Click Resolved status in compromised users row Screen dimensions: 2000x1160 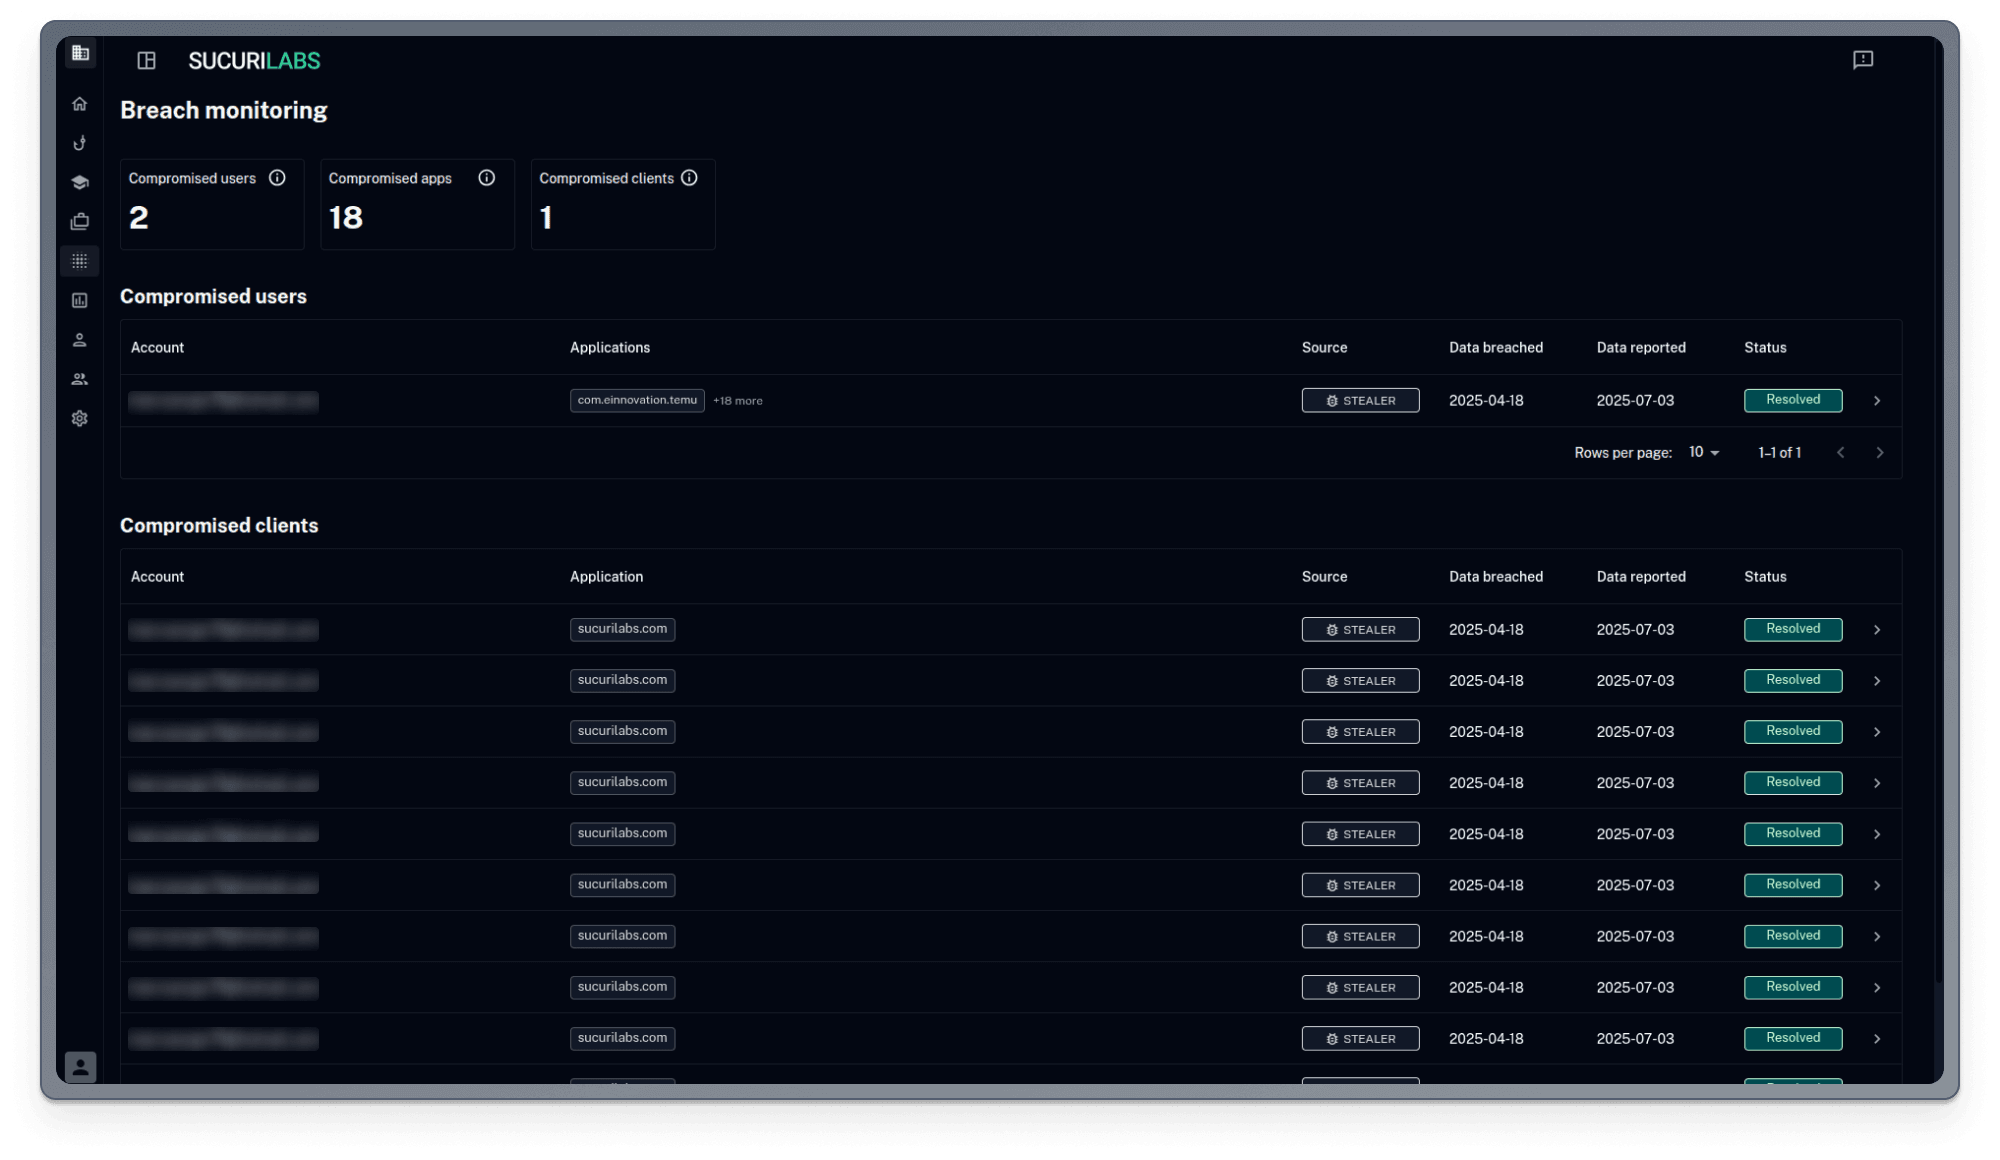tap(1793, 400)
